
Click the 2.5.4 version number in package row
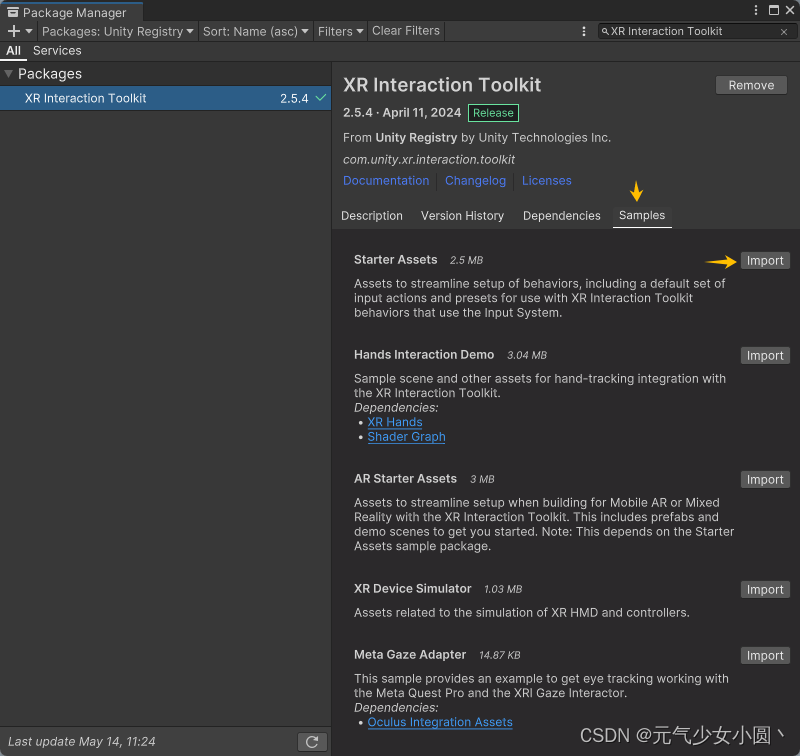point(294,98)
